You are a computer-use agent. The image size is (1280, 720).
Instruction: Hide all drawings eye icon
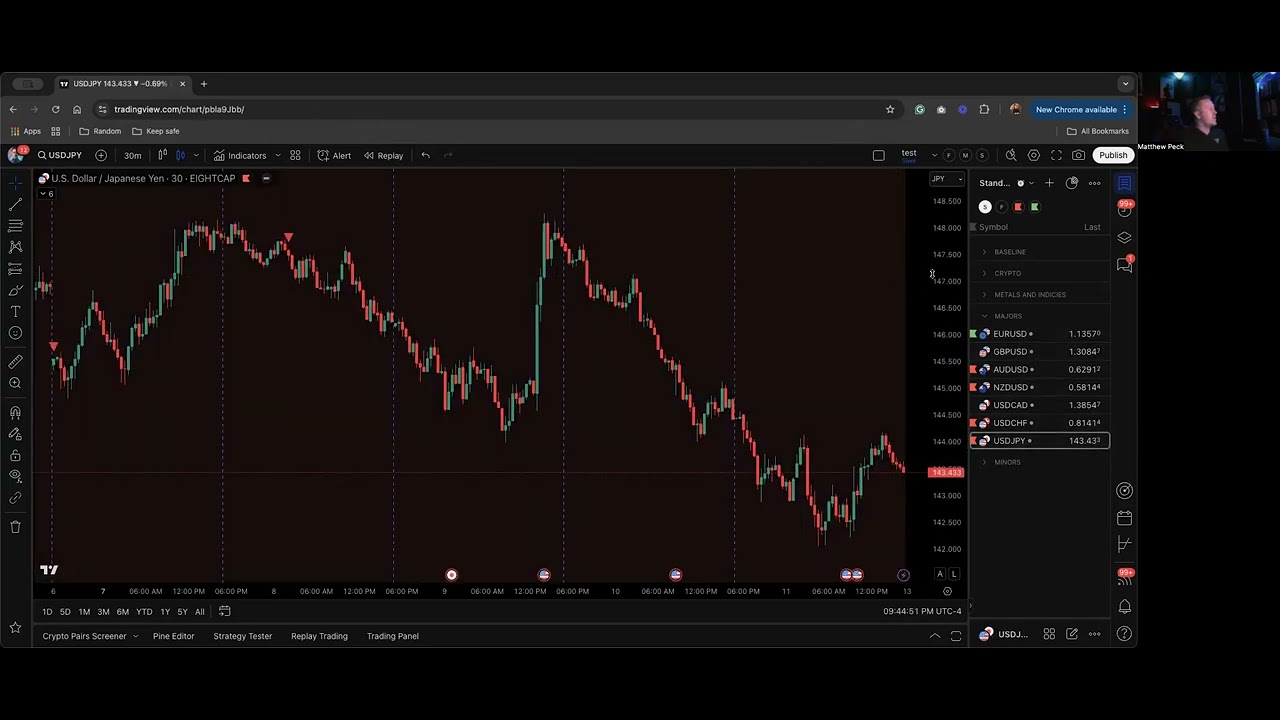pyautogui.click(x=15, y=476)
